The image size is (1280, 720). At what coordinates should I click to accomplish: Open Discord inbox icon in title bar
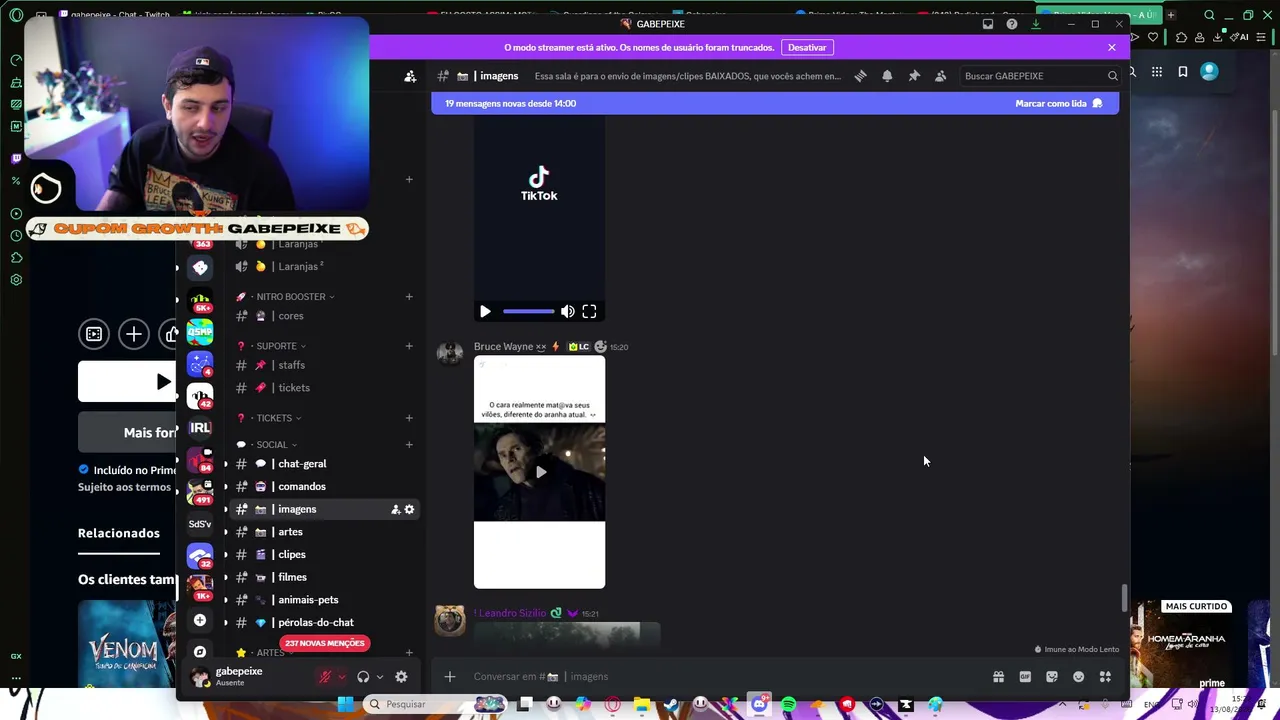coord(988,24)
